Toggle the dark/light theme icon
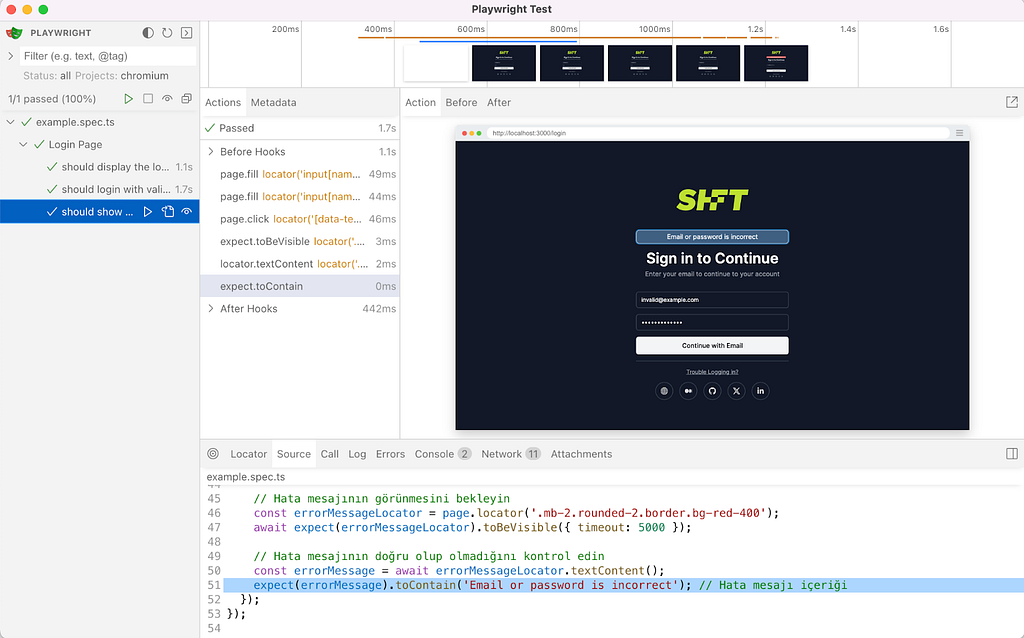Image resolution: width=1024 pixels, height=638 pixels. tap(148, 33)
